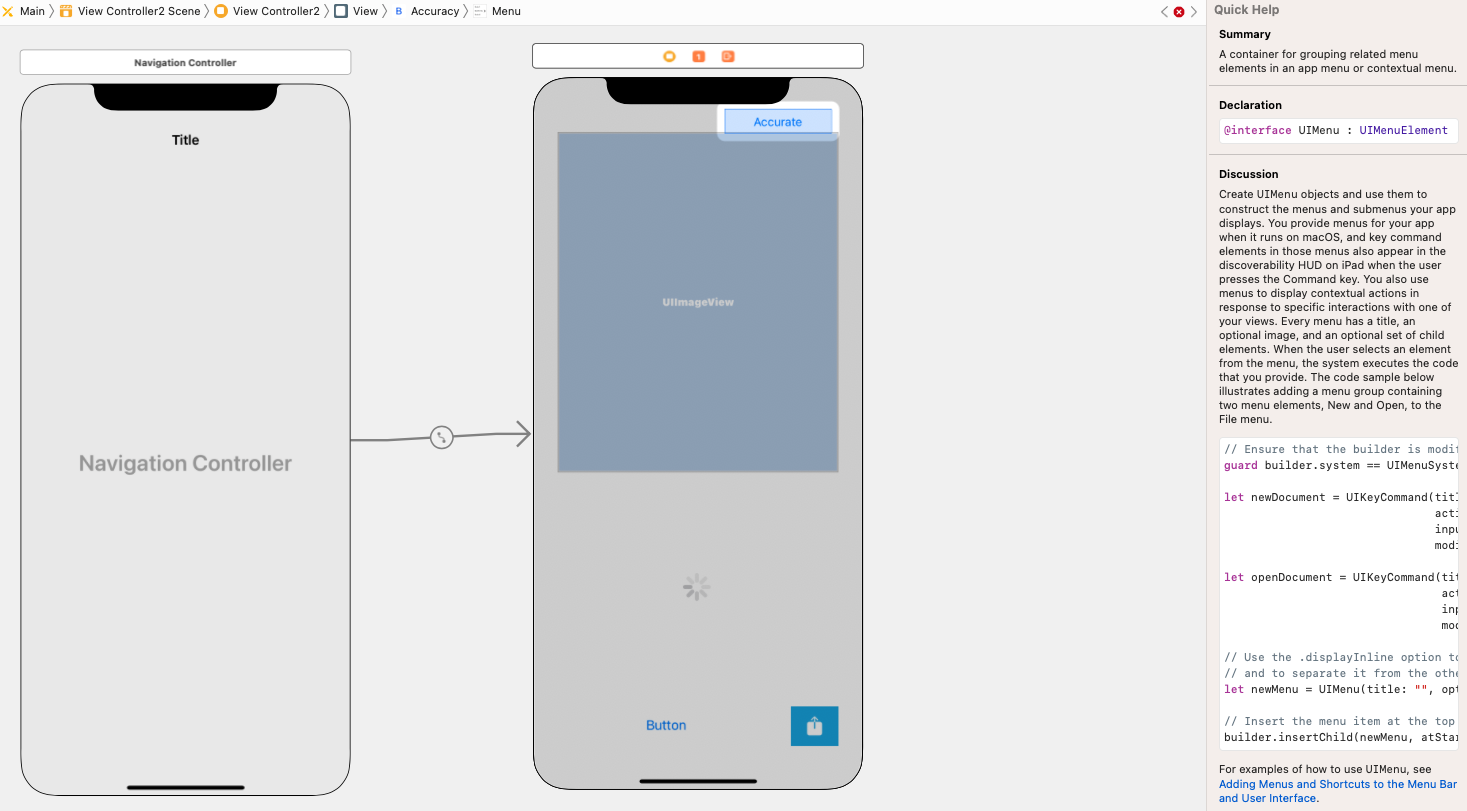Click the UIMenuElement link in the declaration
The height and width of the screenshot is (811, 1467).
click(1403, 130)
